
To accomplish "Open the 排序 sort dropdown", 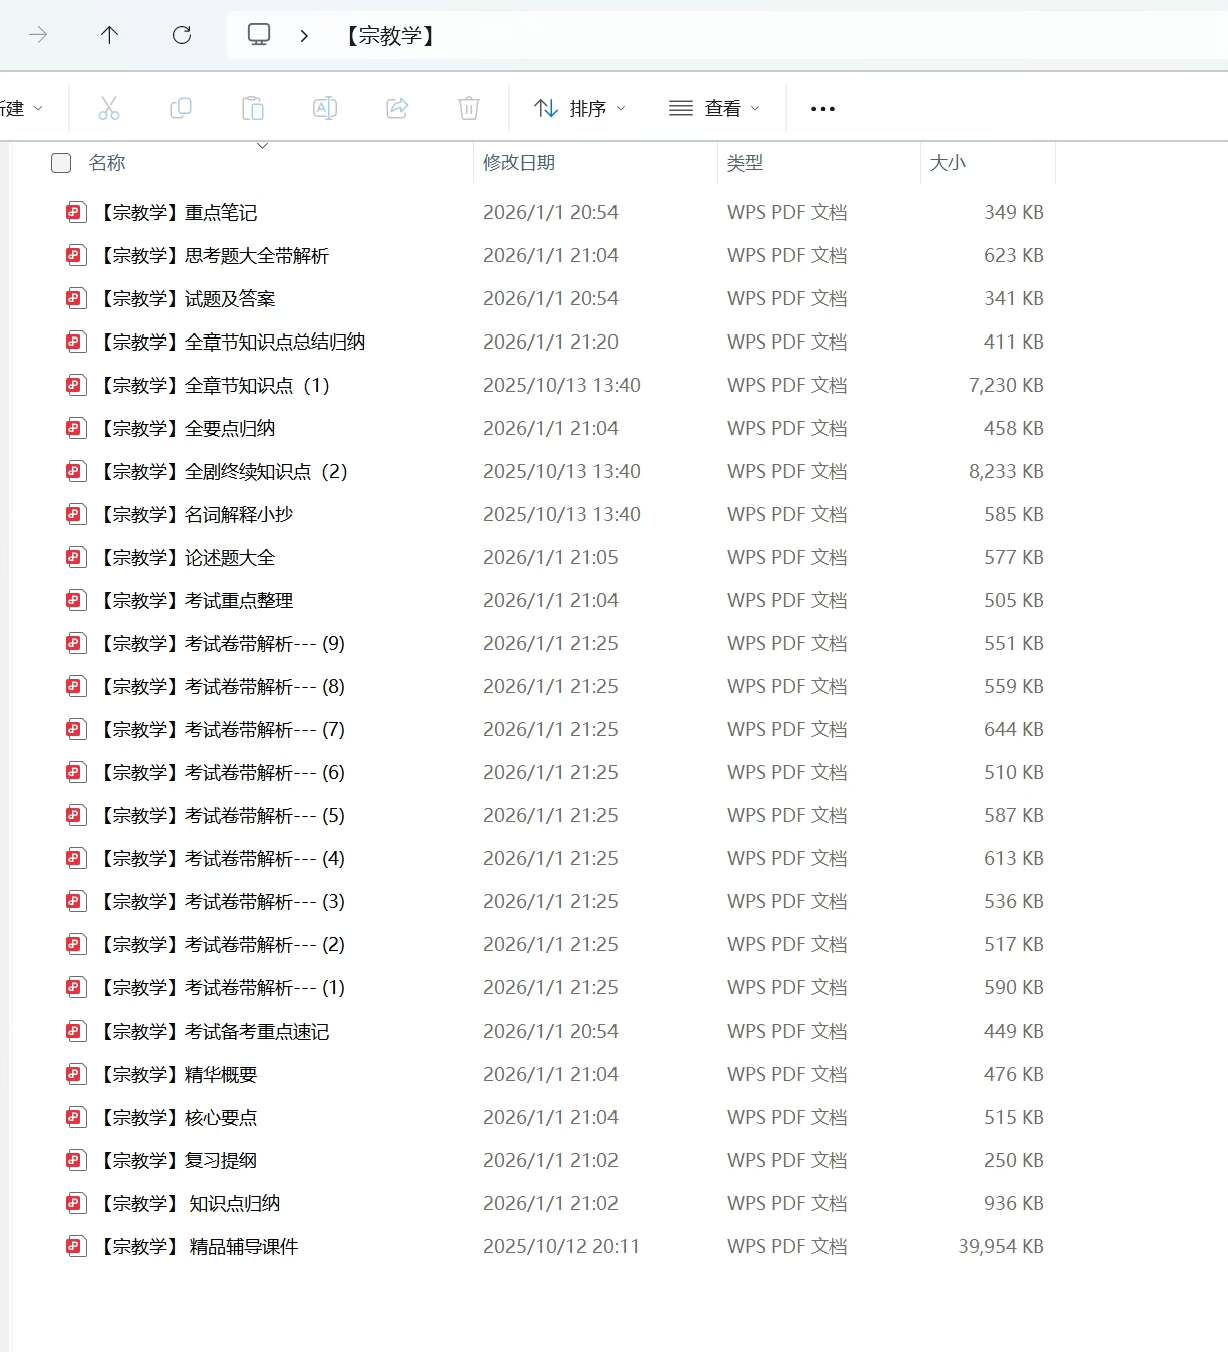I will point(580,108).
